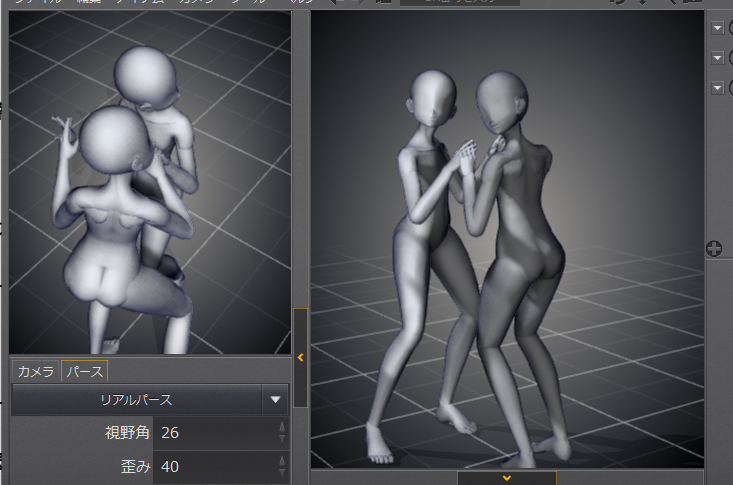Open the リアルパース perspective dropdown
The height and width of the screenshot is (485, 733).
[x=137, y=400]
